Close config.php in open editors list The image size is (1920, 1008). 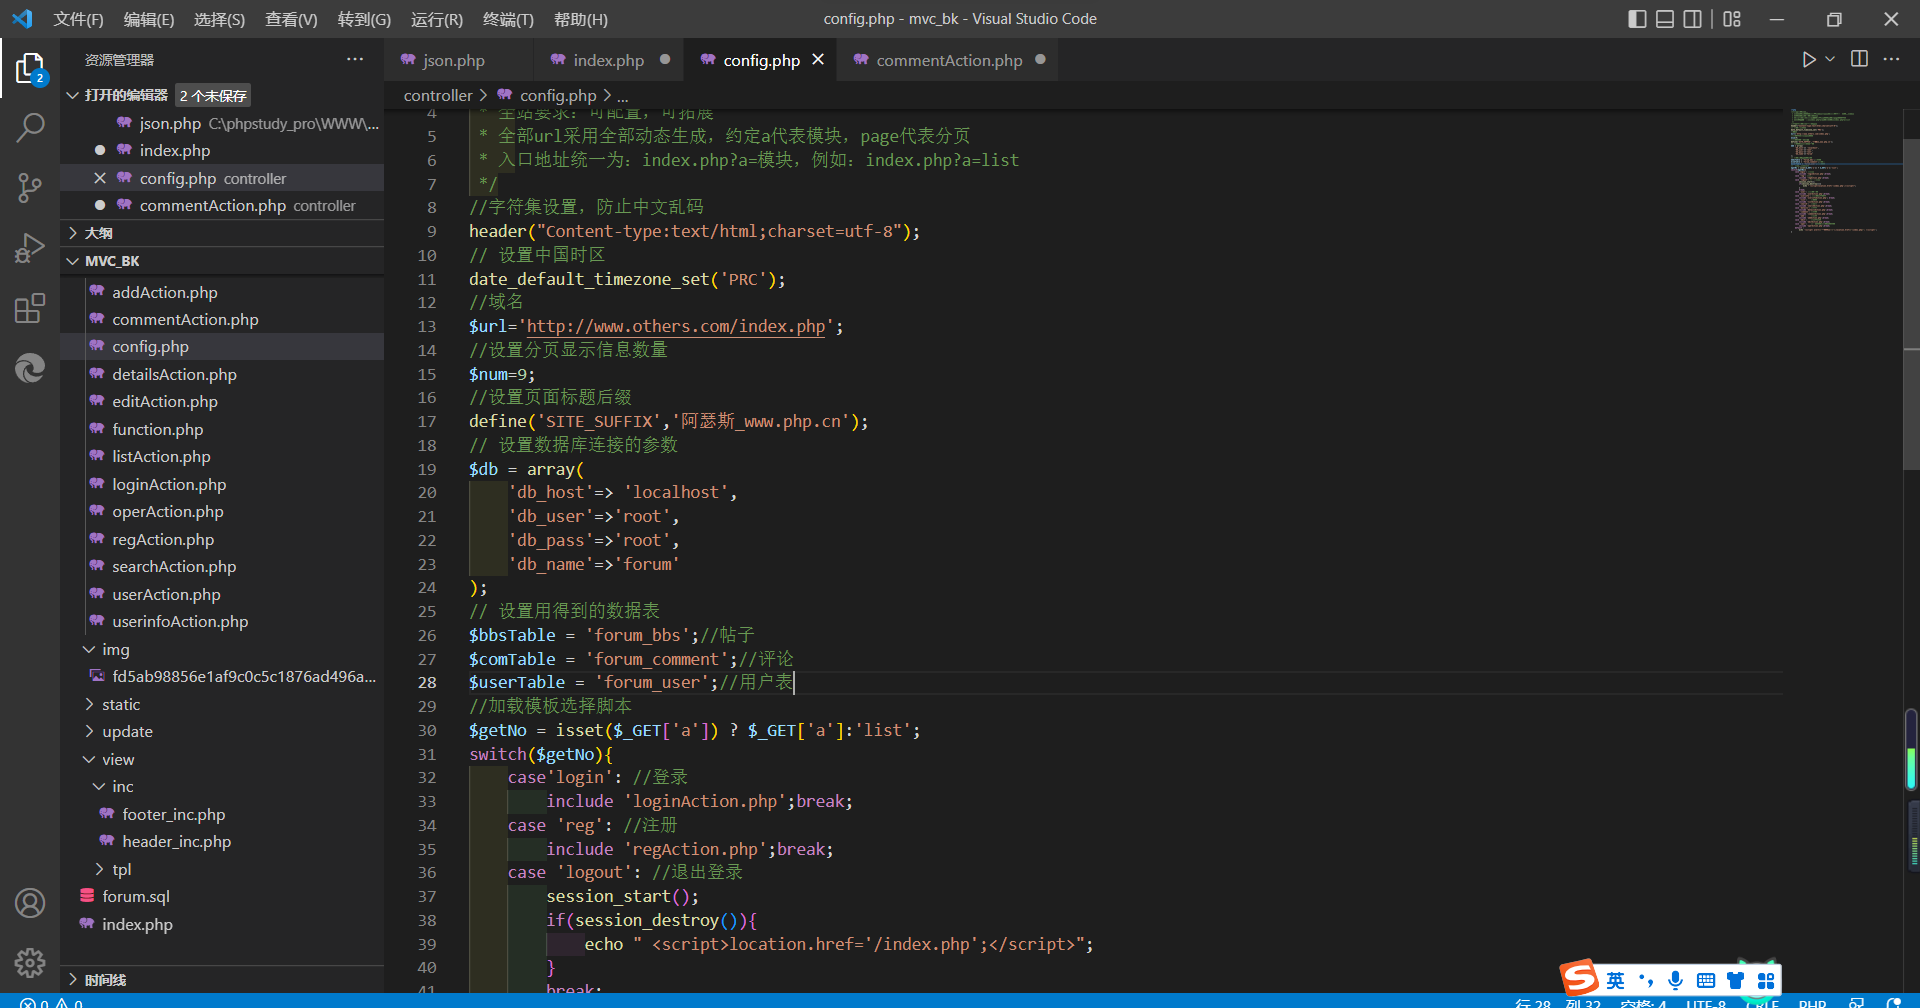[x=100, y=178]
